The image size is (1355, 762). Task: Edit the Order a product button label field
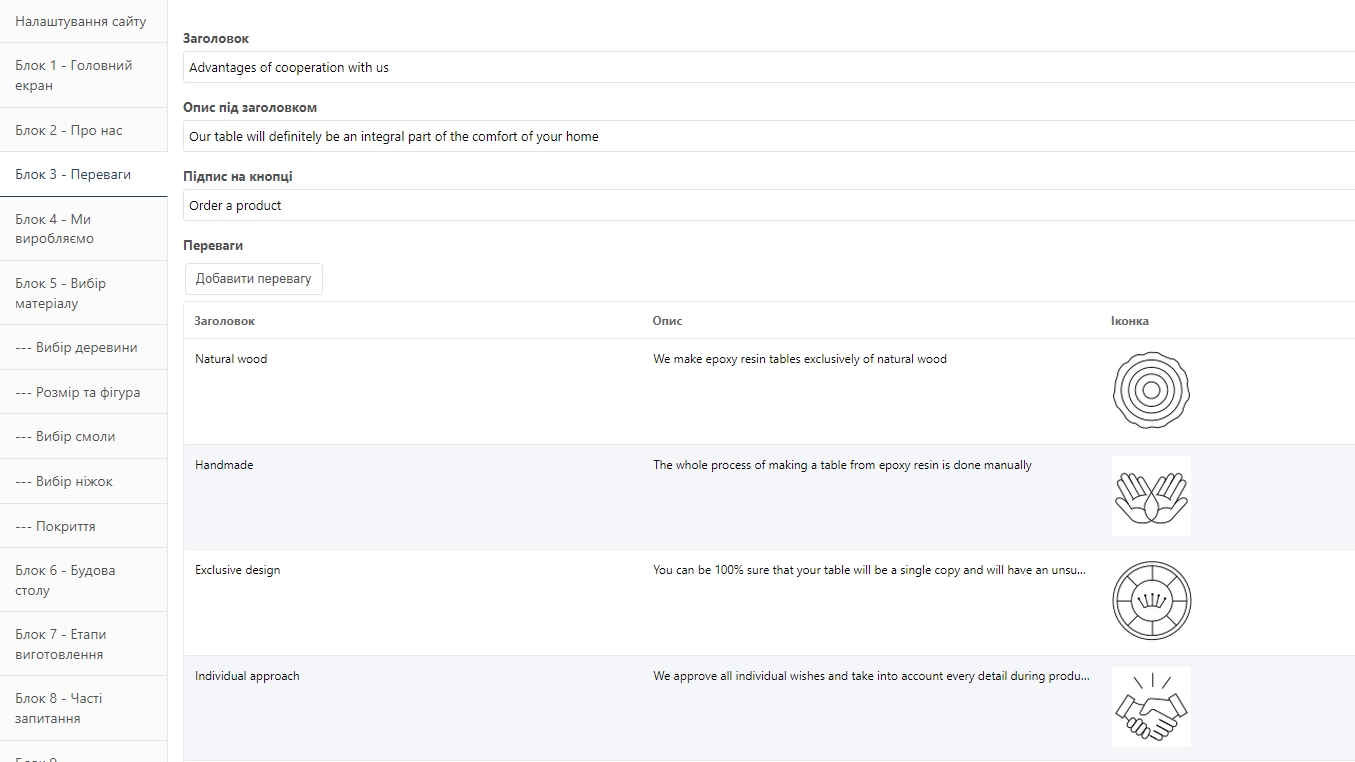click(769, 205)
